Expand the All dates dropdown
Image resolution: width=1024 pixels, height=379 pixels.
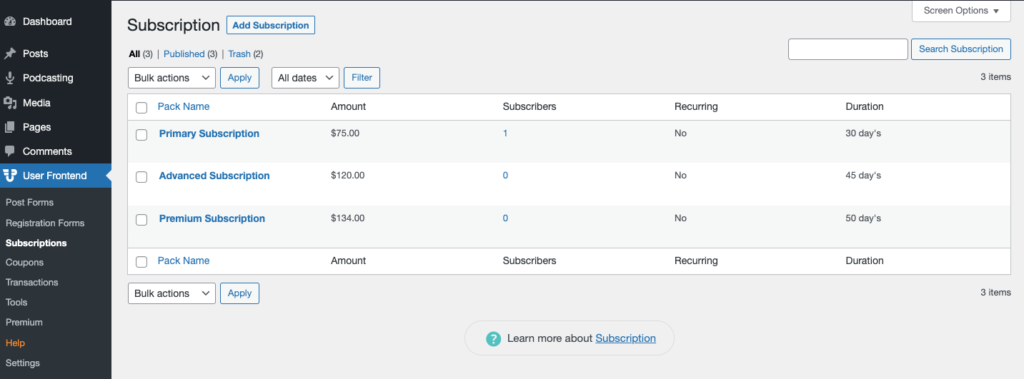pyautogui.click(x=306, y=78)
